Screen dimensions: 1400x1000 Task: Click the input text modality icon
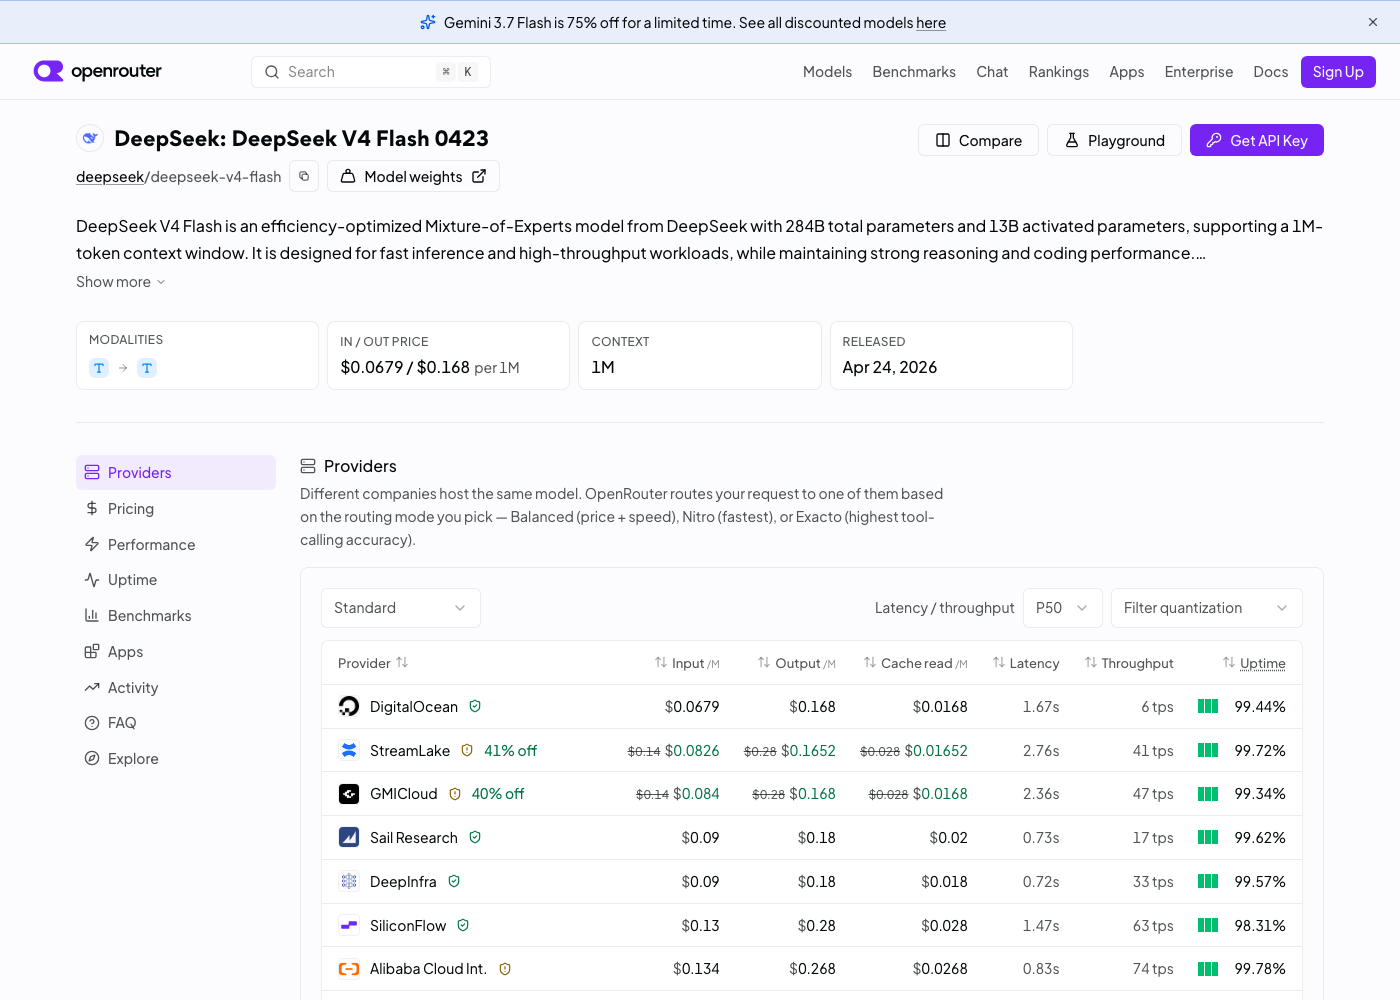pos(99,368)
